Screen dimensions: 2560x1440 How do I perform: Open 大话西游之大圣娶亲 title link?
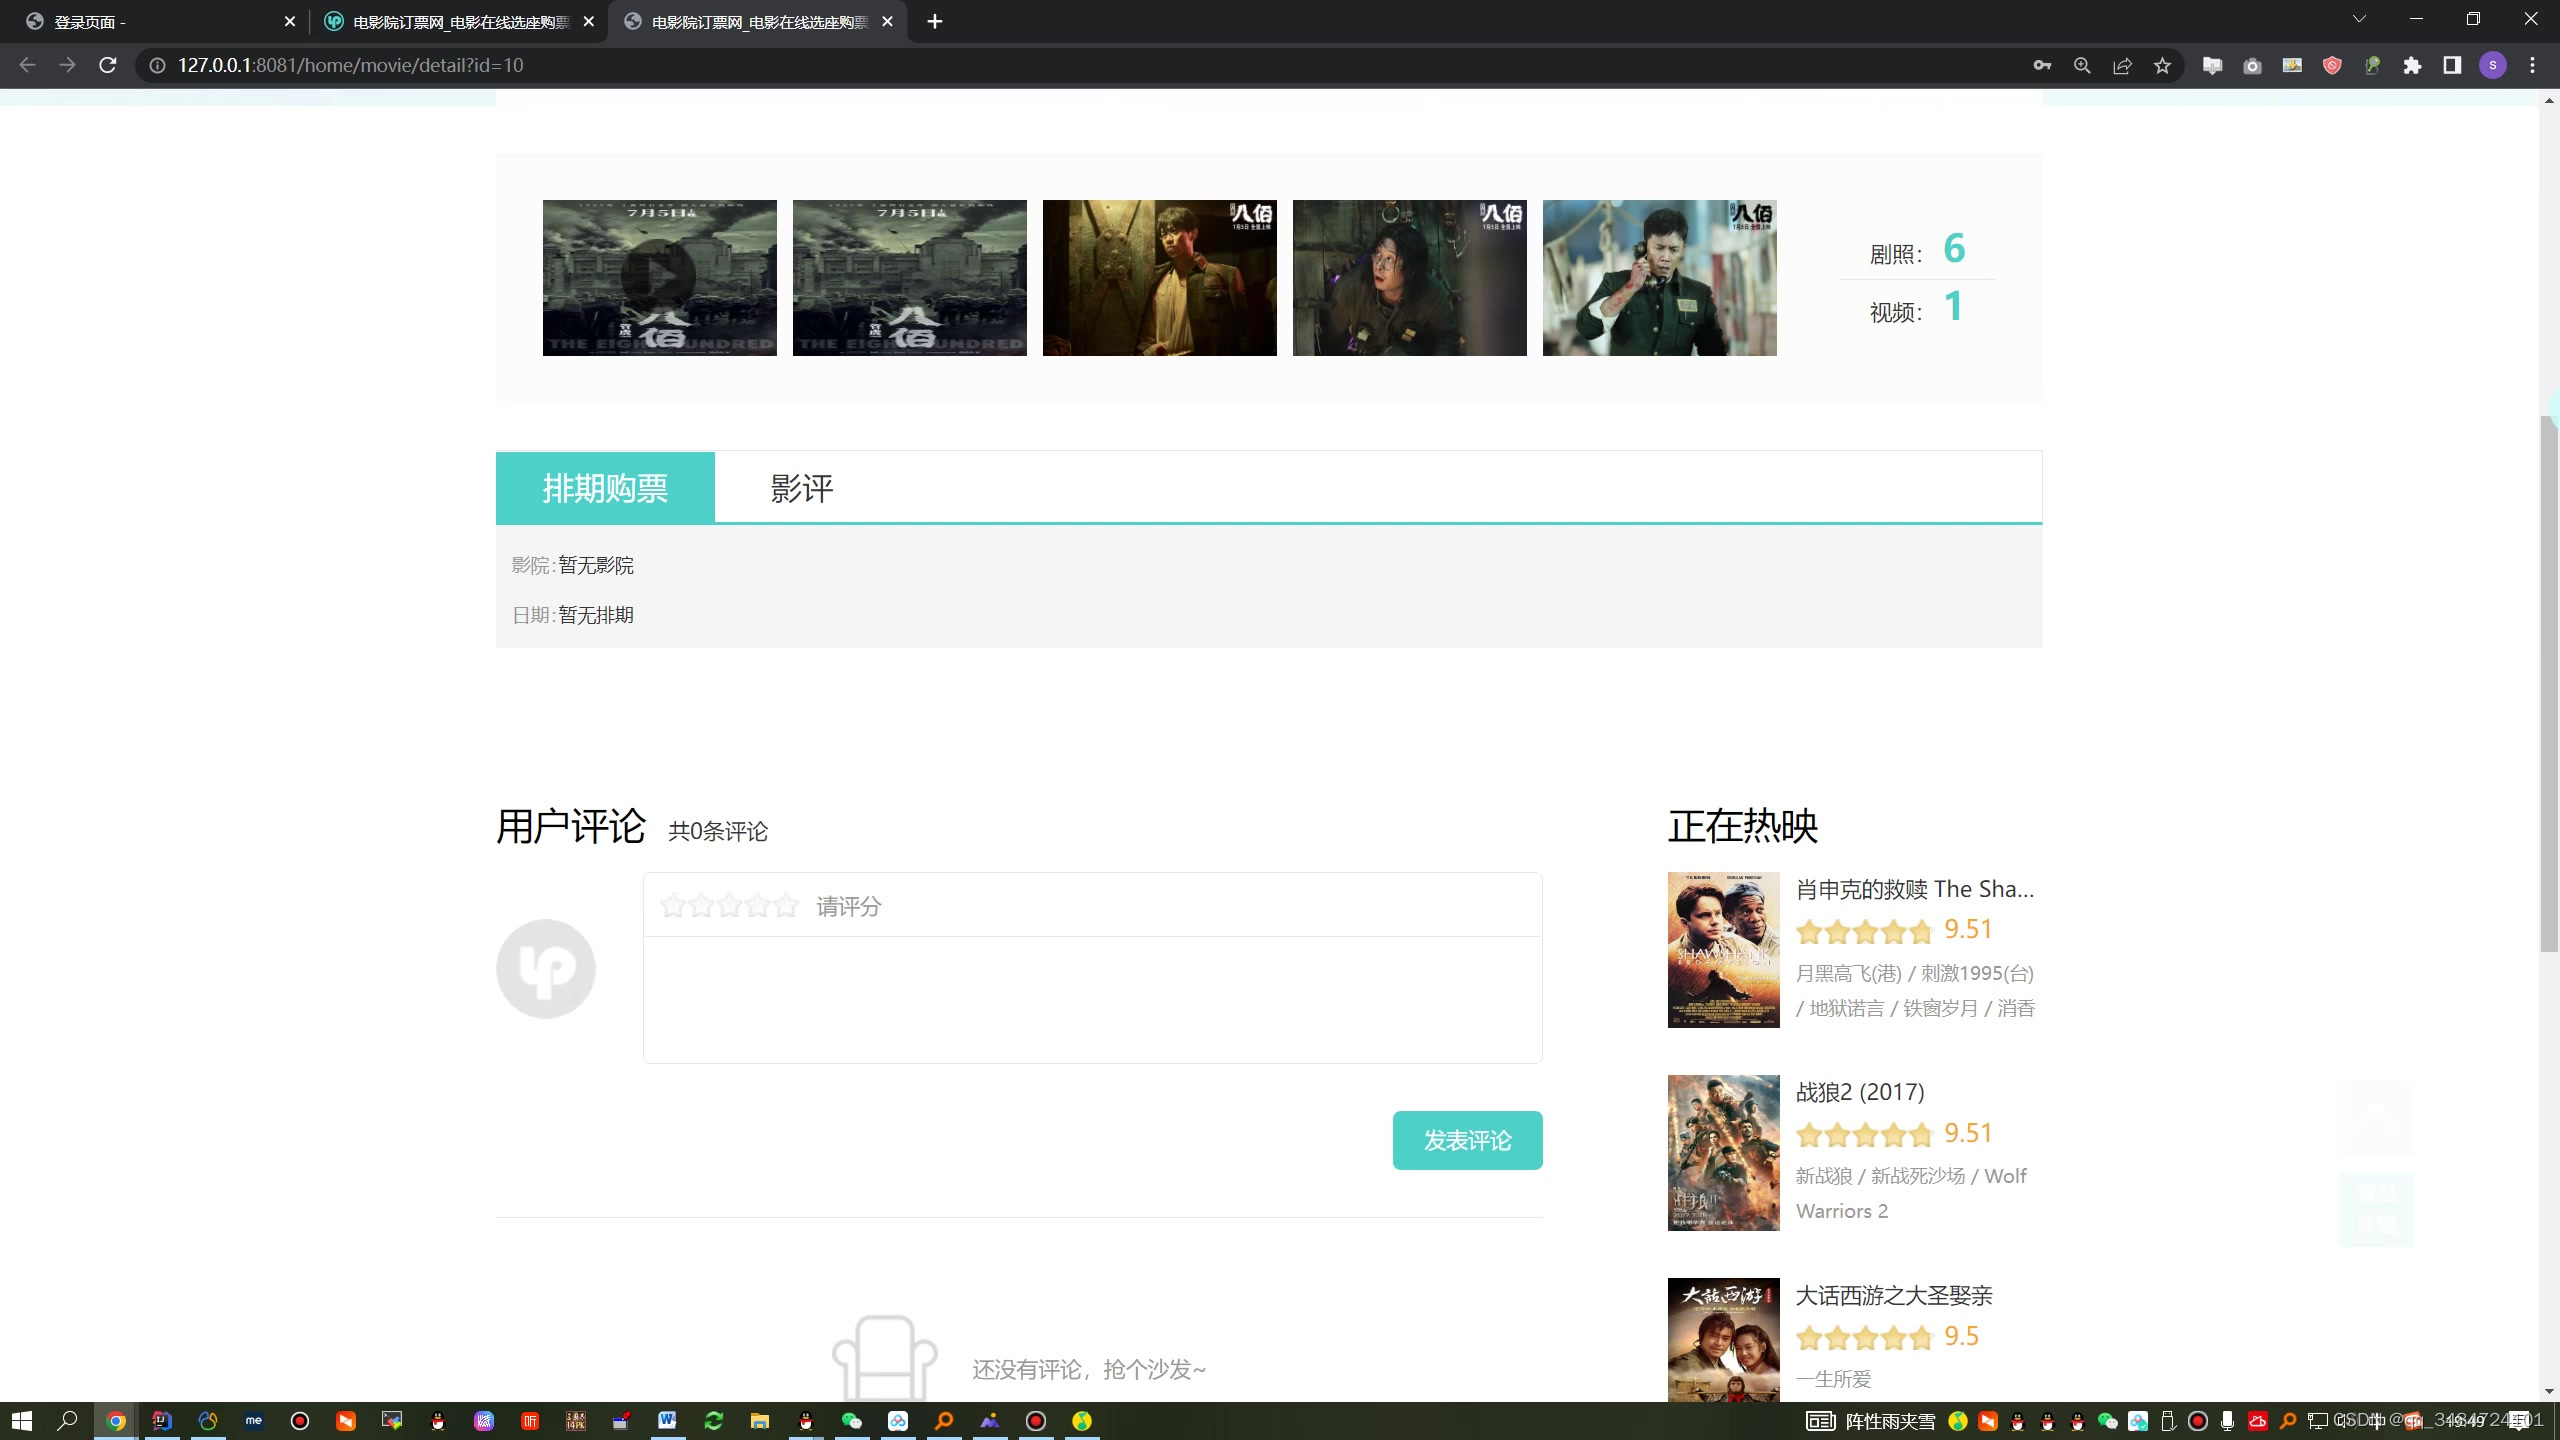click(1894, 1296)
